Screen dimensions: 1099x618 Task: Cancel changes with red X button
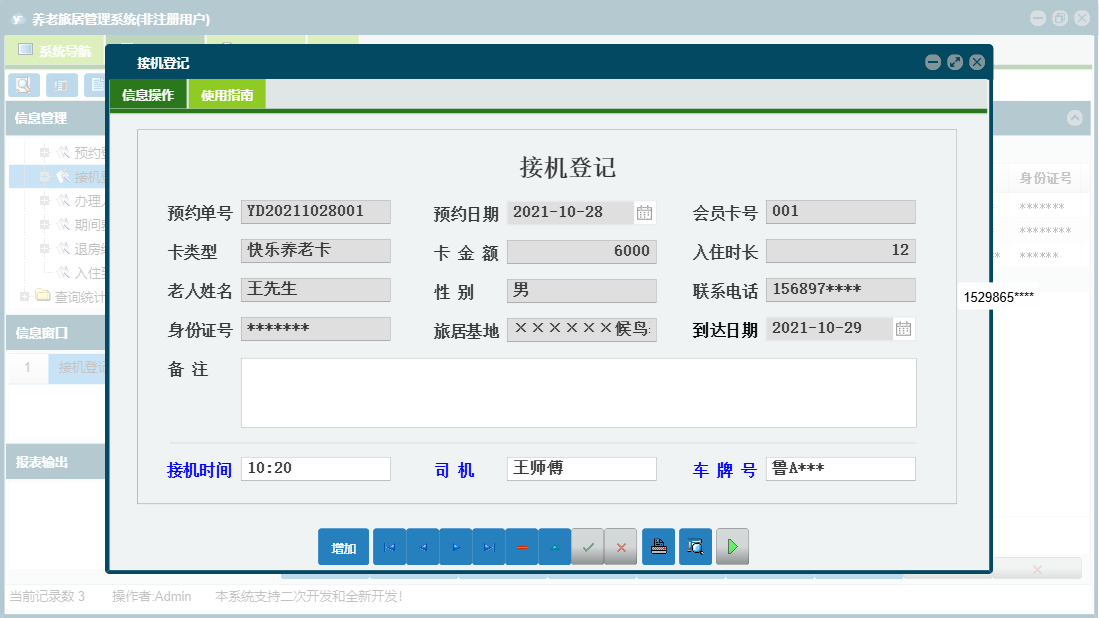pos(621,547)
